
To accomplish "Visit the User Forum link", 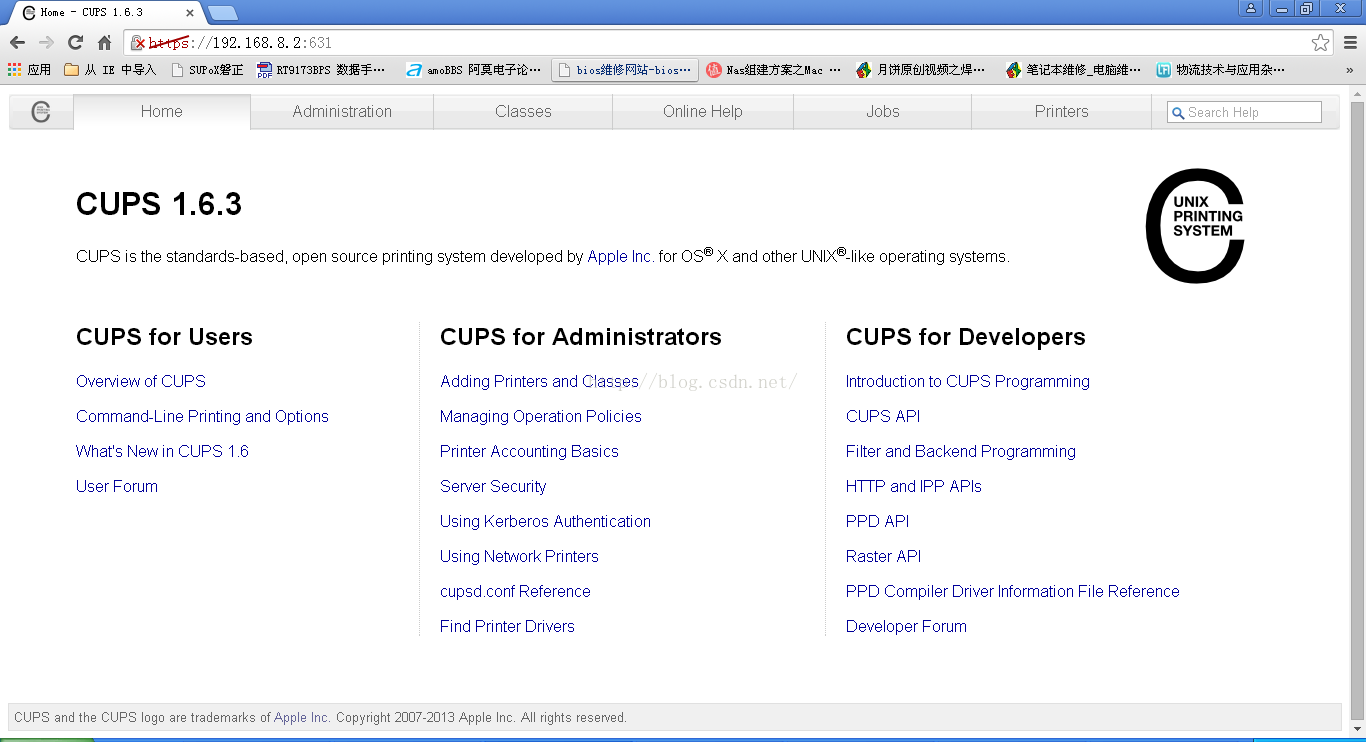I will point(117,486).
